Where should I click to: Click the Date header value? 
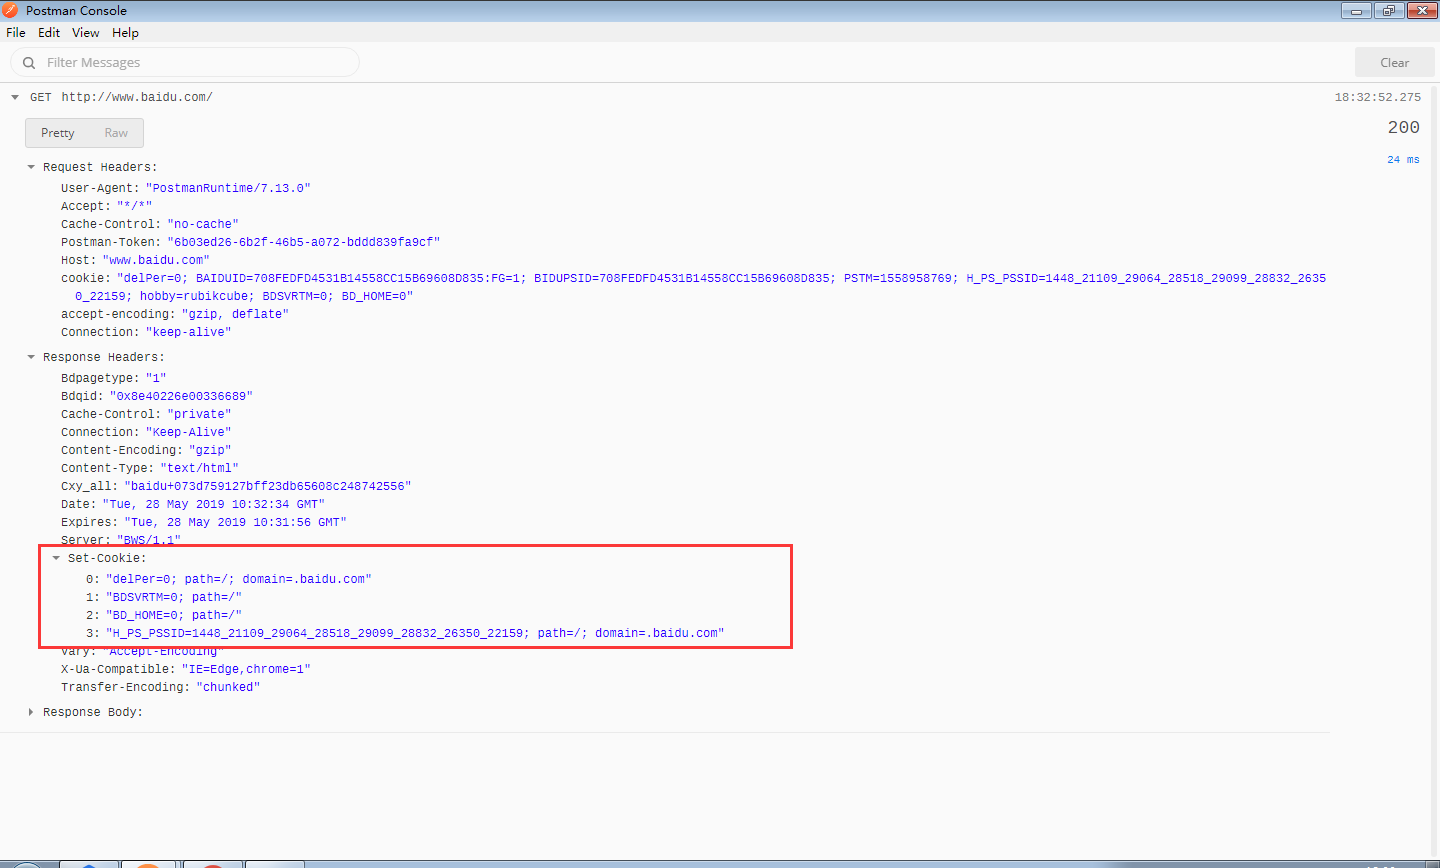[214, 504]
